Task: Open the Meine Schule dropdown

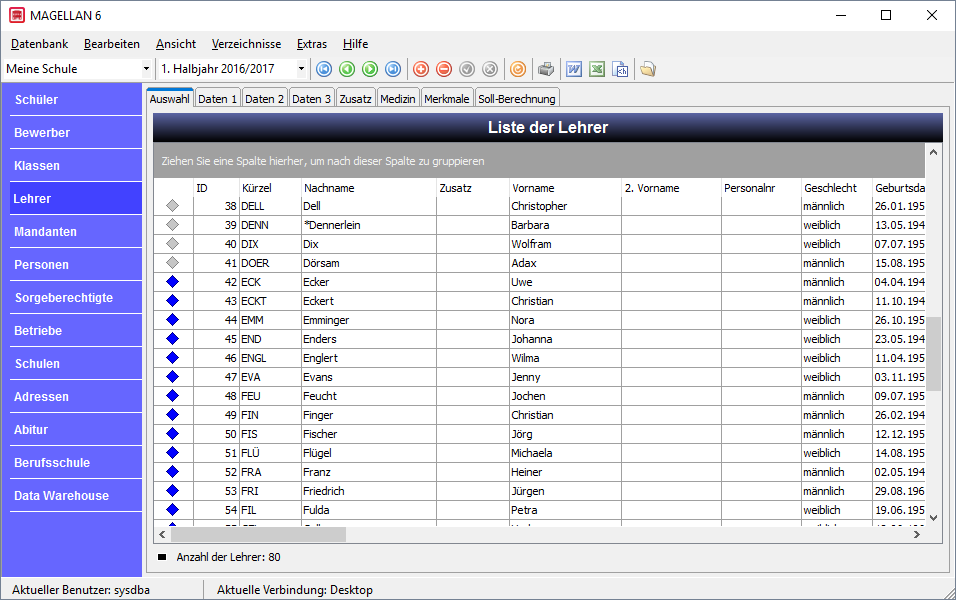Action: click(x=146, y=69)
